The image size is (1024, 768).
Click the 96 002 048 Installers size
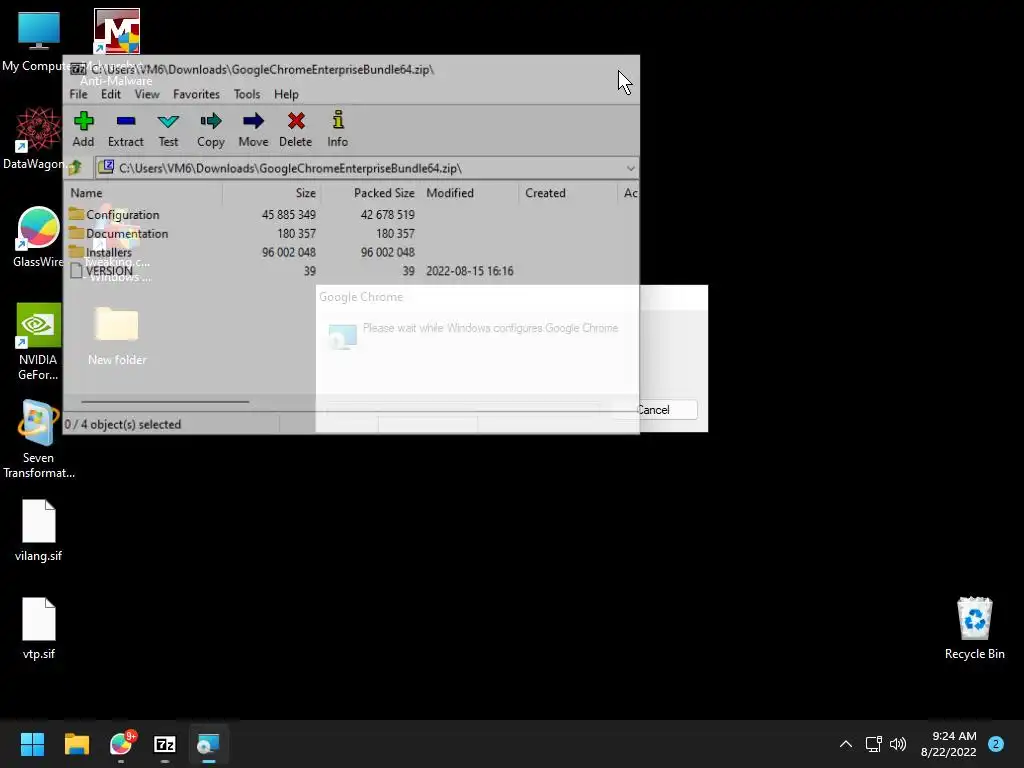point(289,253)
